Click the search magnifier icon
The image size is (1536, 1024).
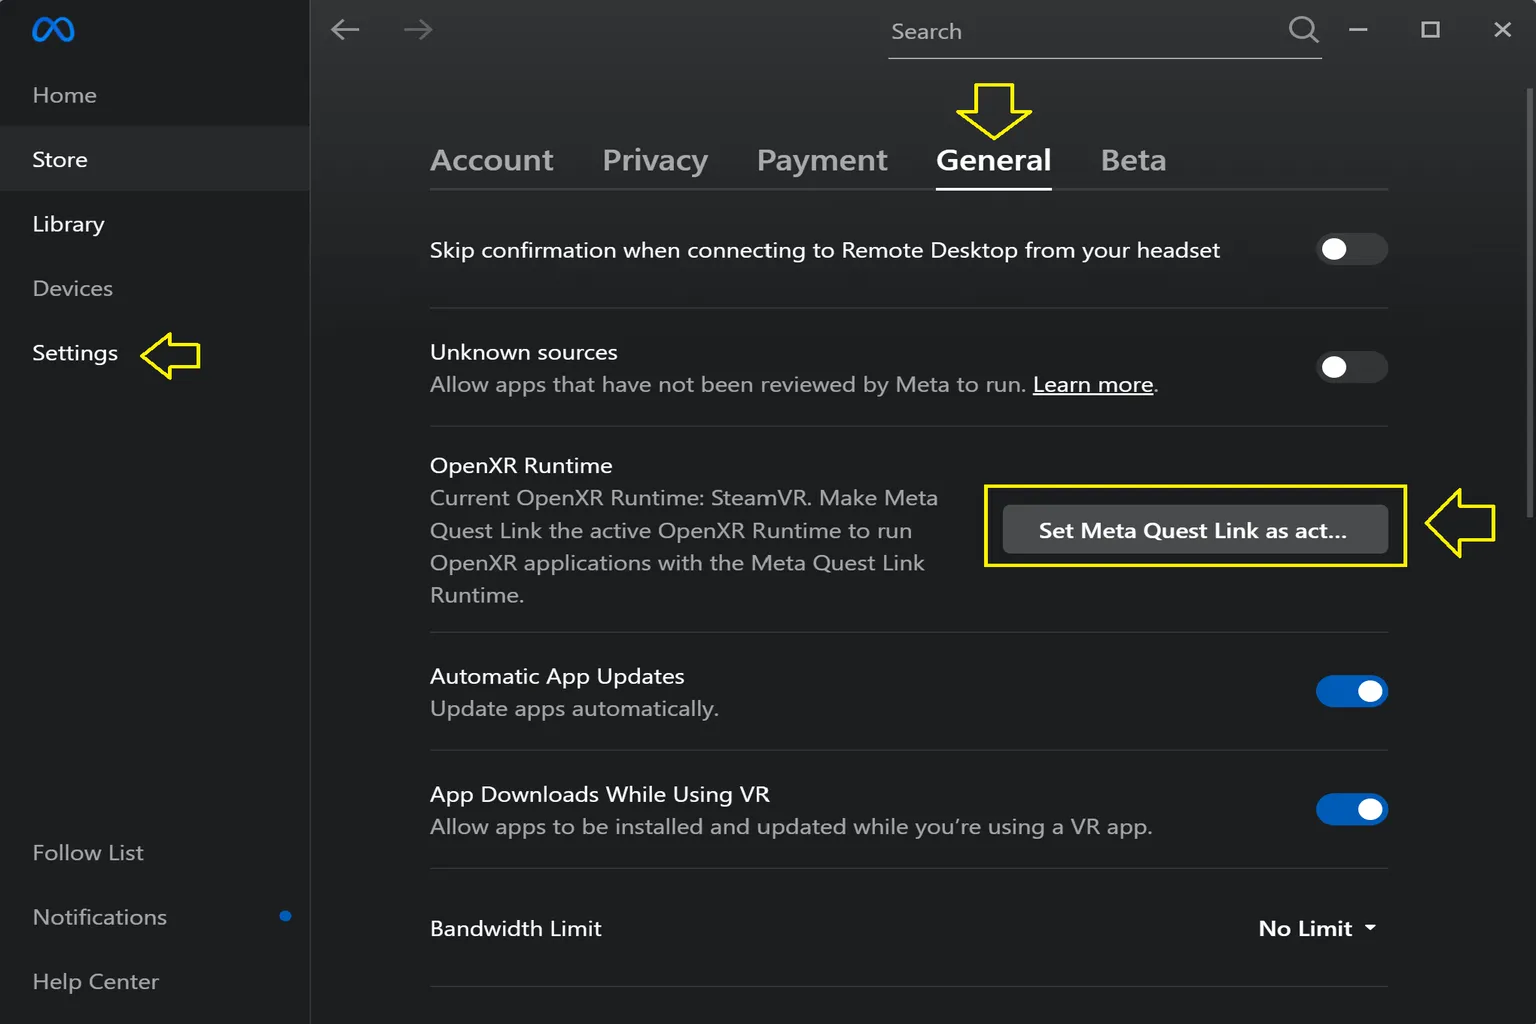coord(1303,30)
